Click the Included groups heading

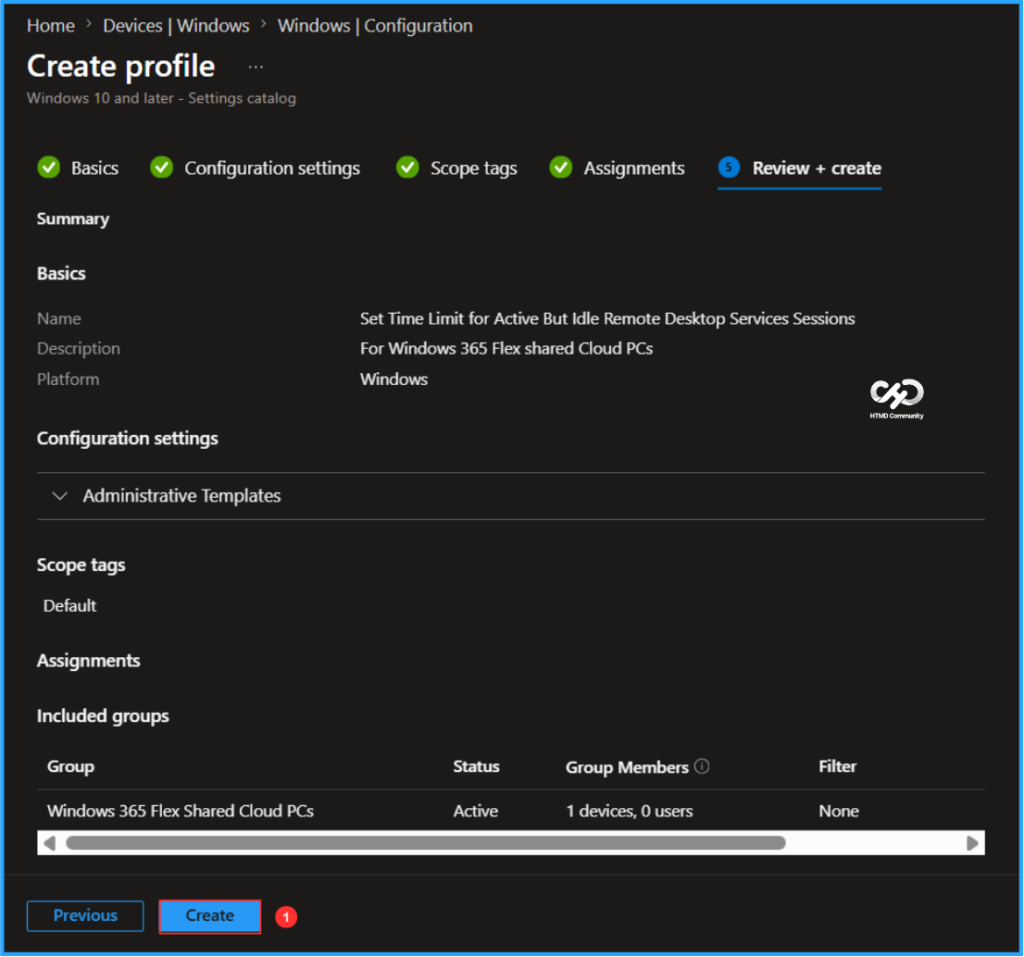(103, 716)
